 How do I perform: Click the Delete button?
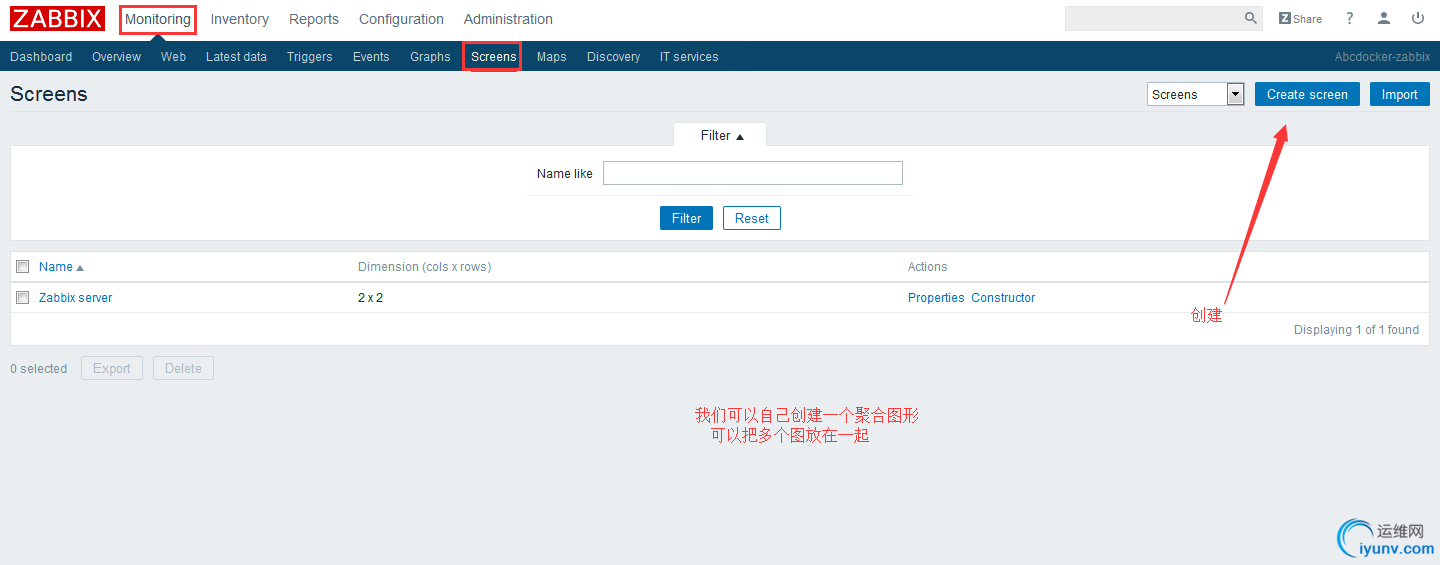tap(183, 368)
